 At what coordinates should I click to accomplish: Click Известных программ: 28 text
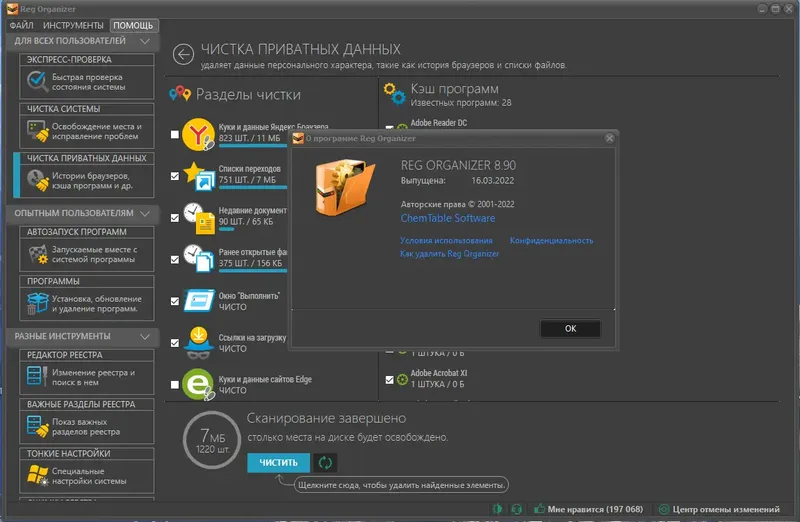point(461,103)
